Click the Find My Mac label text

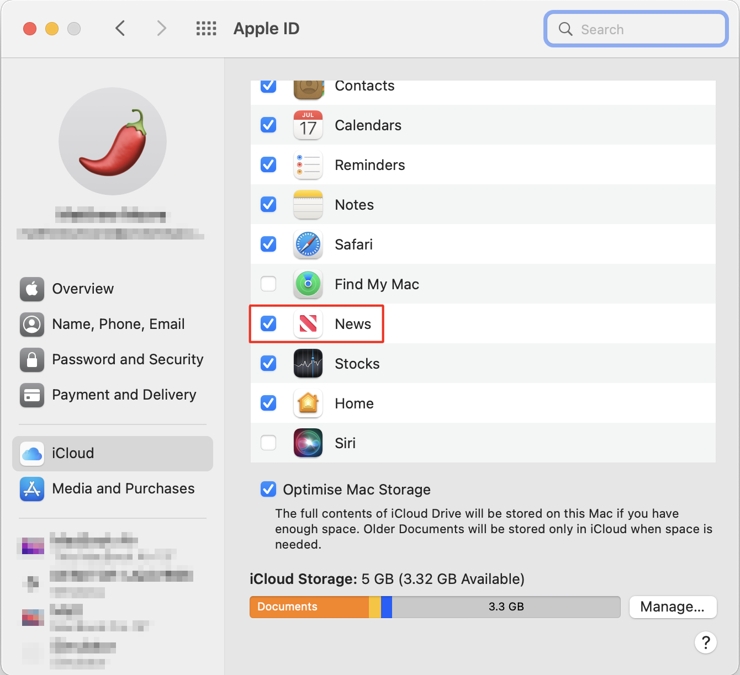click(377, 284)
